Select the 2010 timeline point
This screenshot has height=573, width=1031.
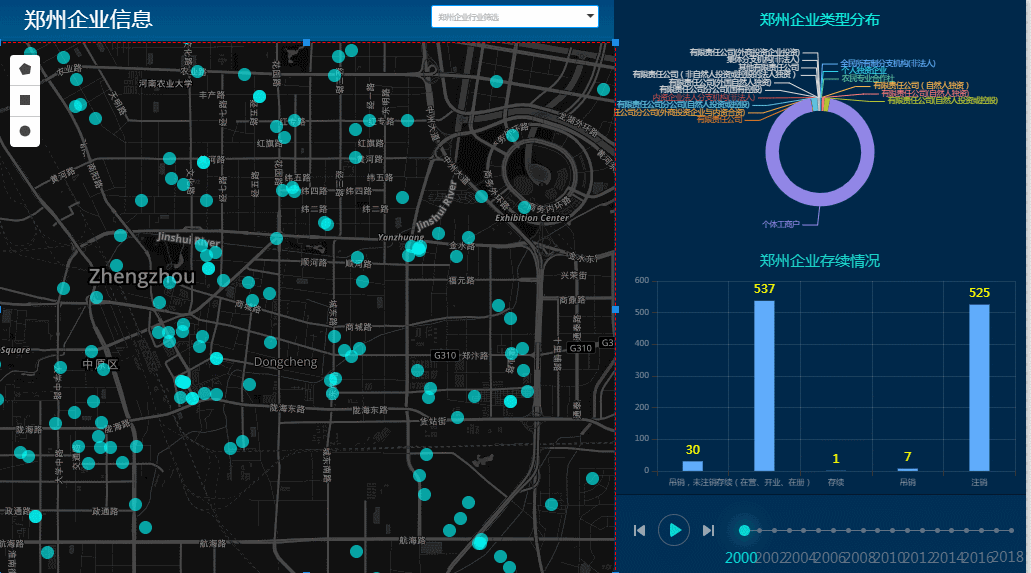point(891,530)
